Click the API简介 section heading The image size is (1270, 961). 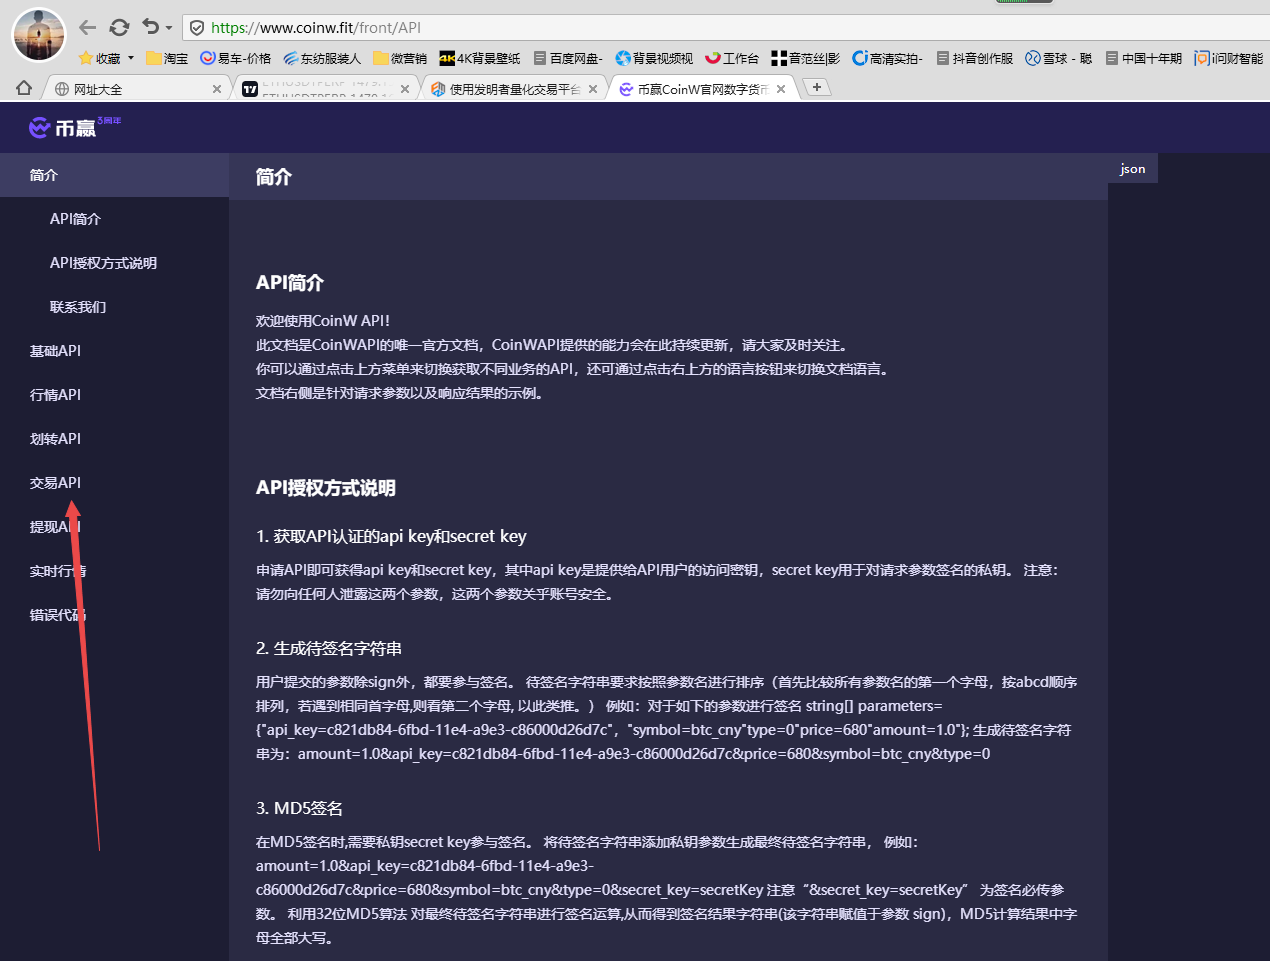click(x=290, y=283)
